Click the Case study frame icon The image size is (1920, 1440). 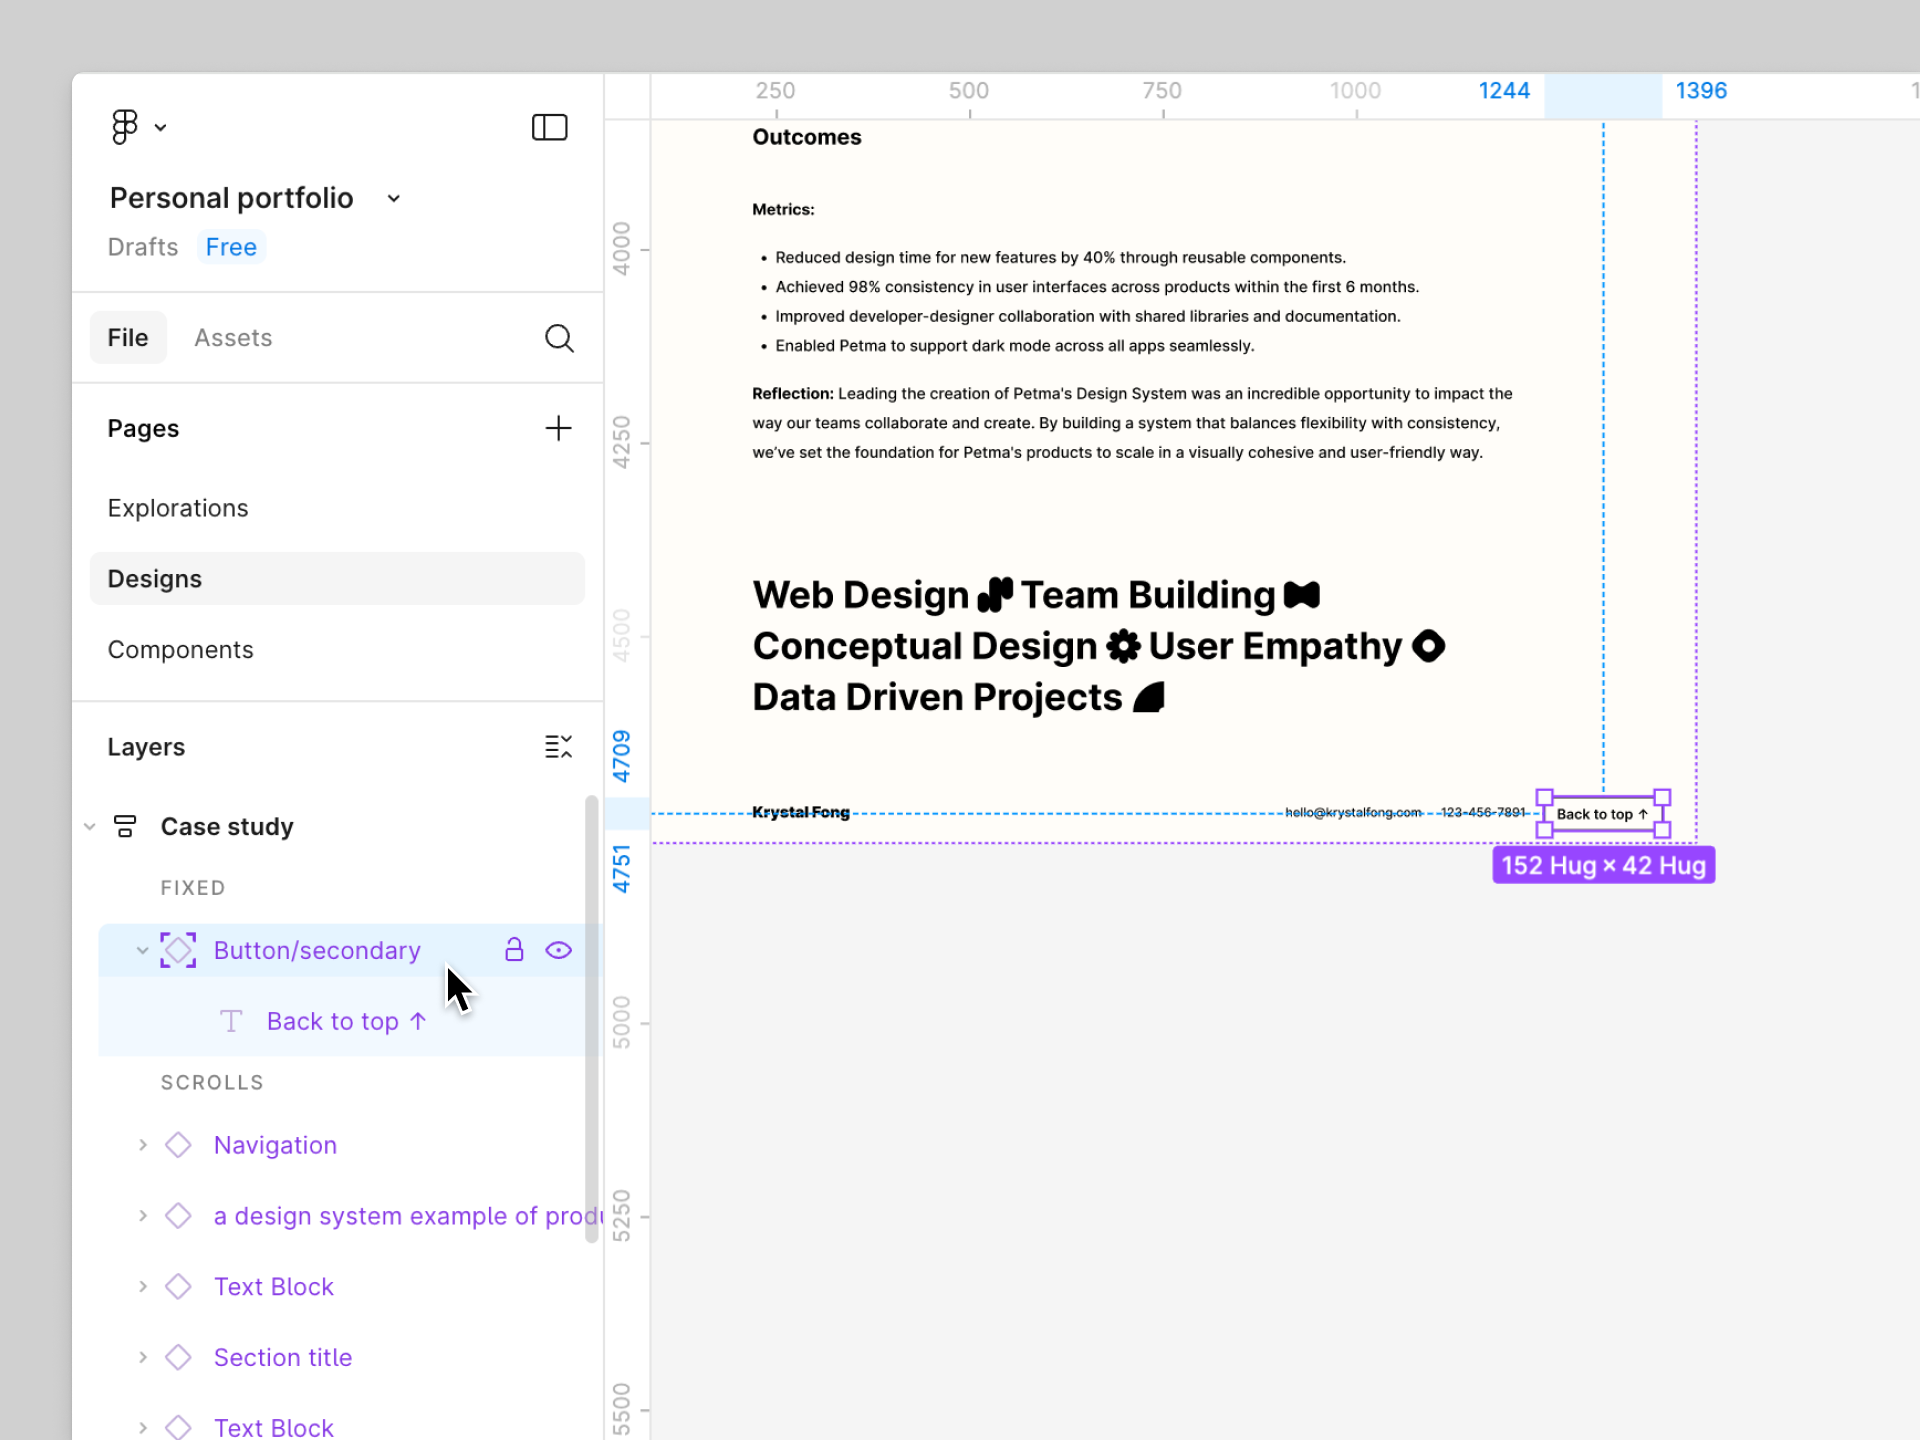tap(125, 827)
